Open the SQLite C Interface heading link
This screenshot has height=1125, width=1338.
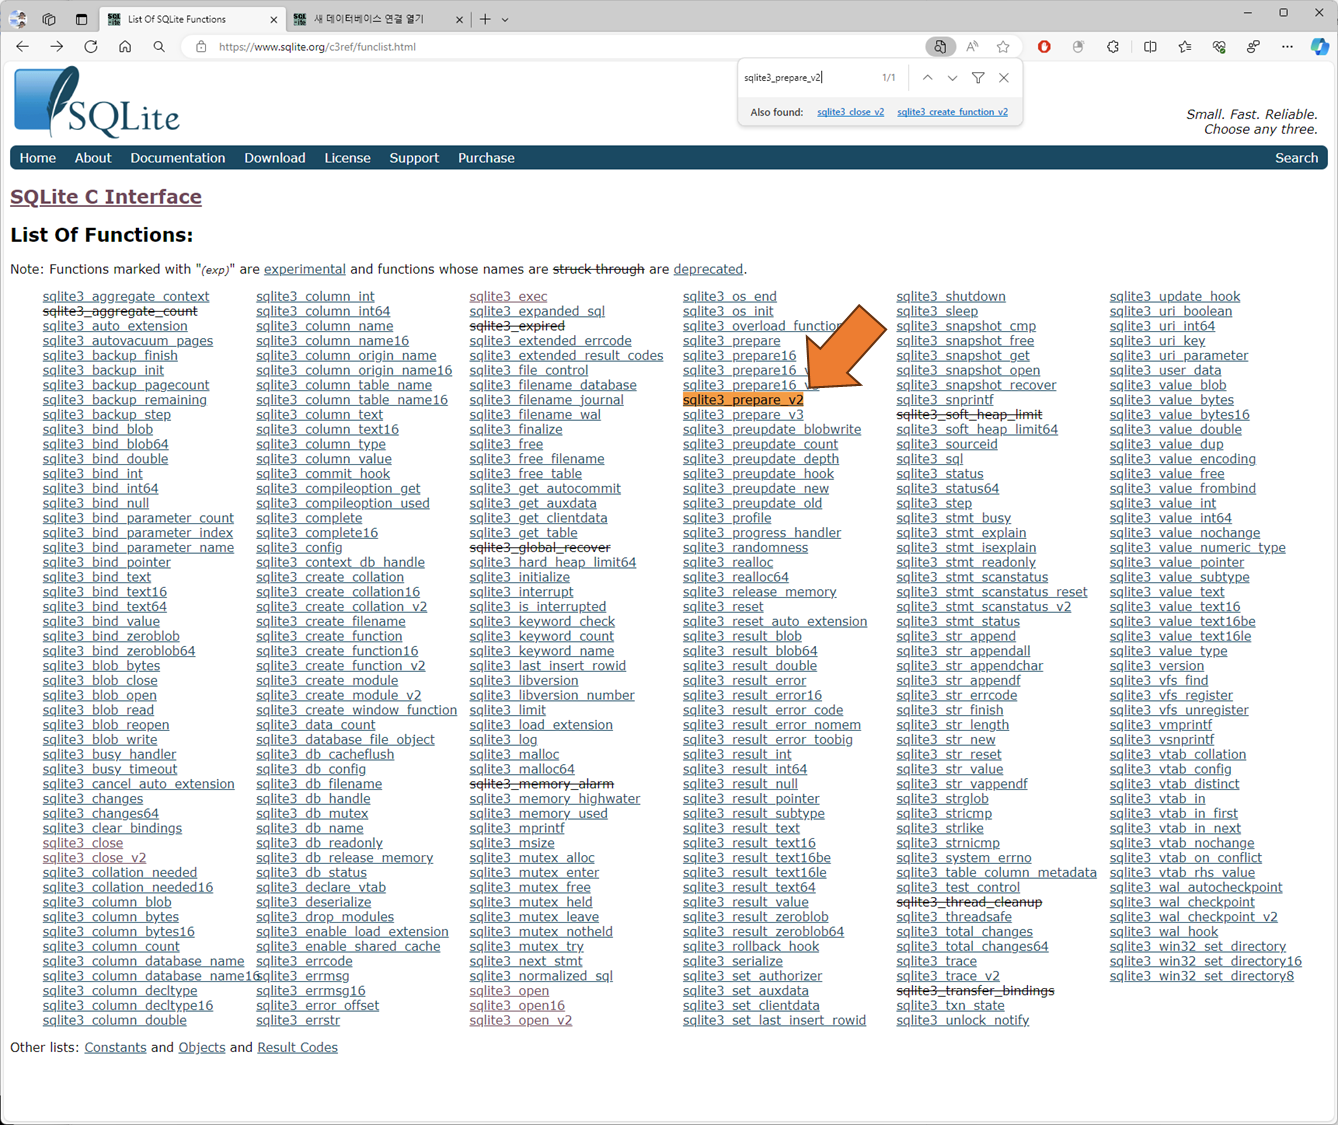click(x=106, y=197)
